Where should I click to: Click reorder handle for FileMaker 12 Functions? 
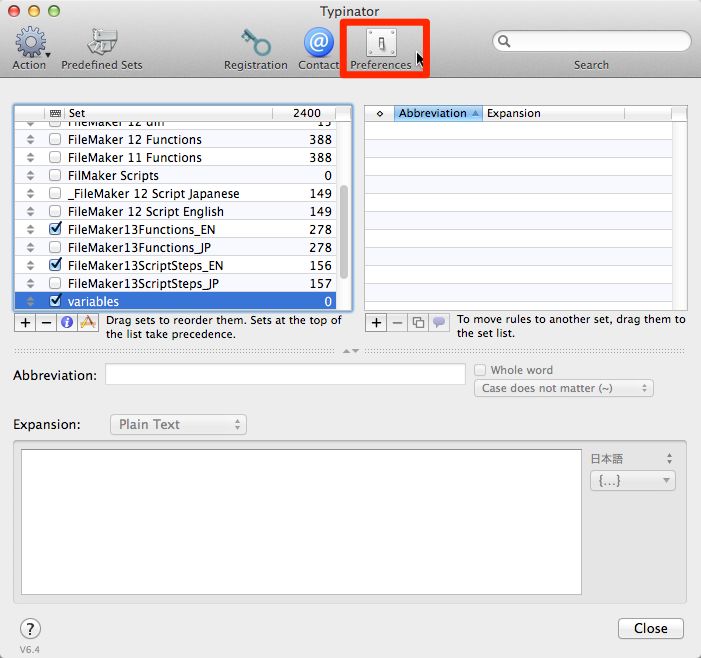tap(30, 139)
